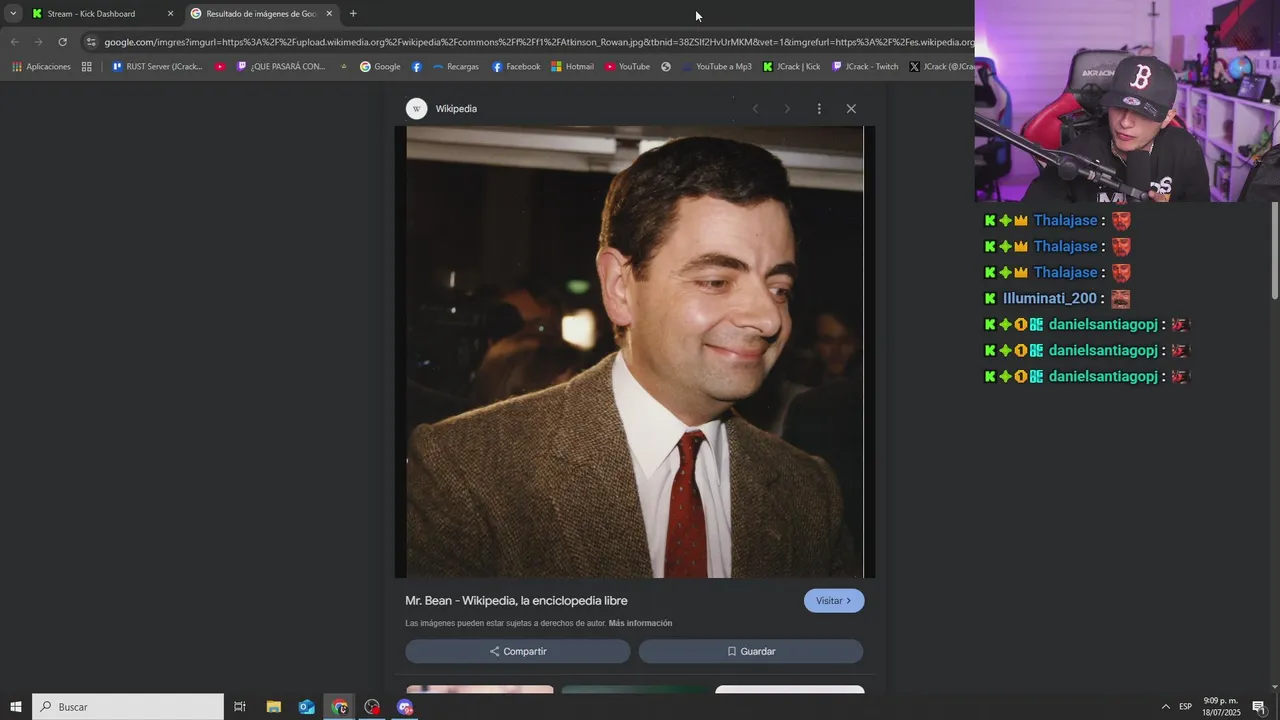1280x720 pixels.
Task: Open File Explorer from the taskbar
Action: [x=274, y=707]
